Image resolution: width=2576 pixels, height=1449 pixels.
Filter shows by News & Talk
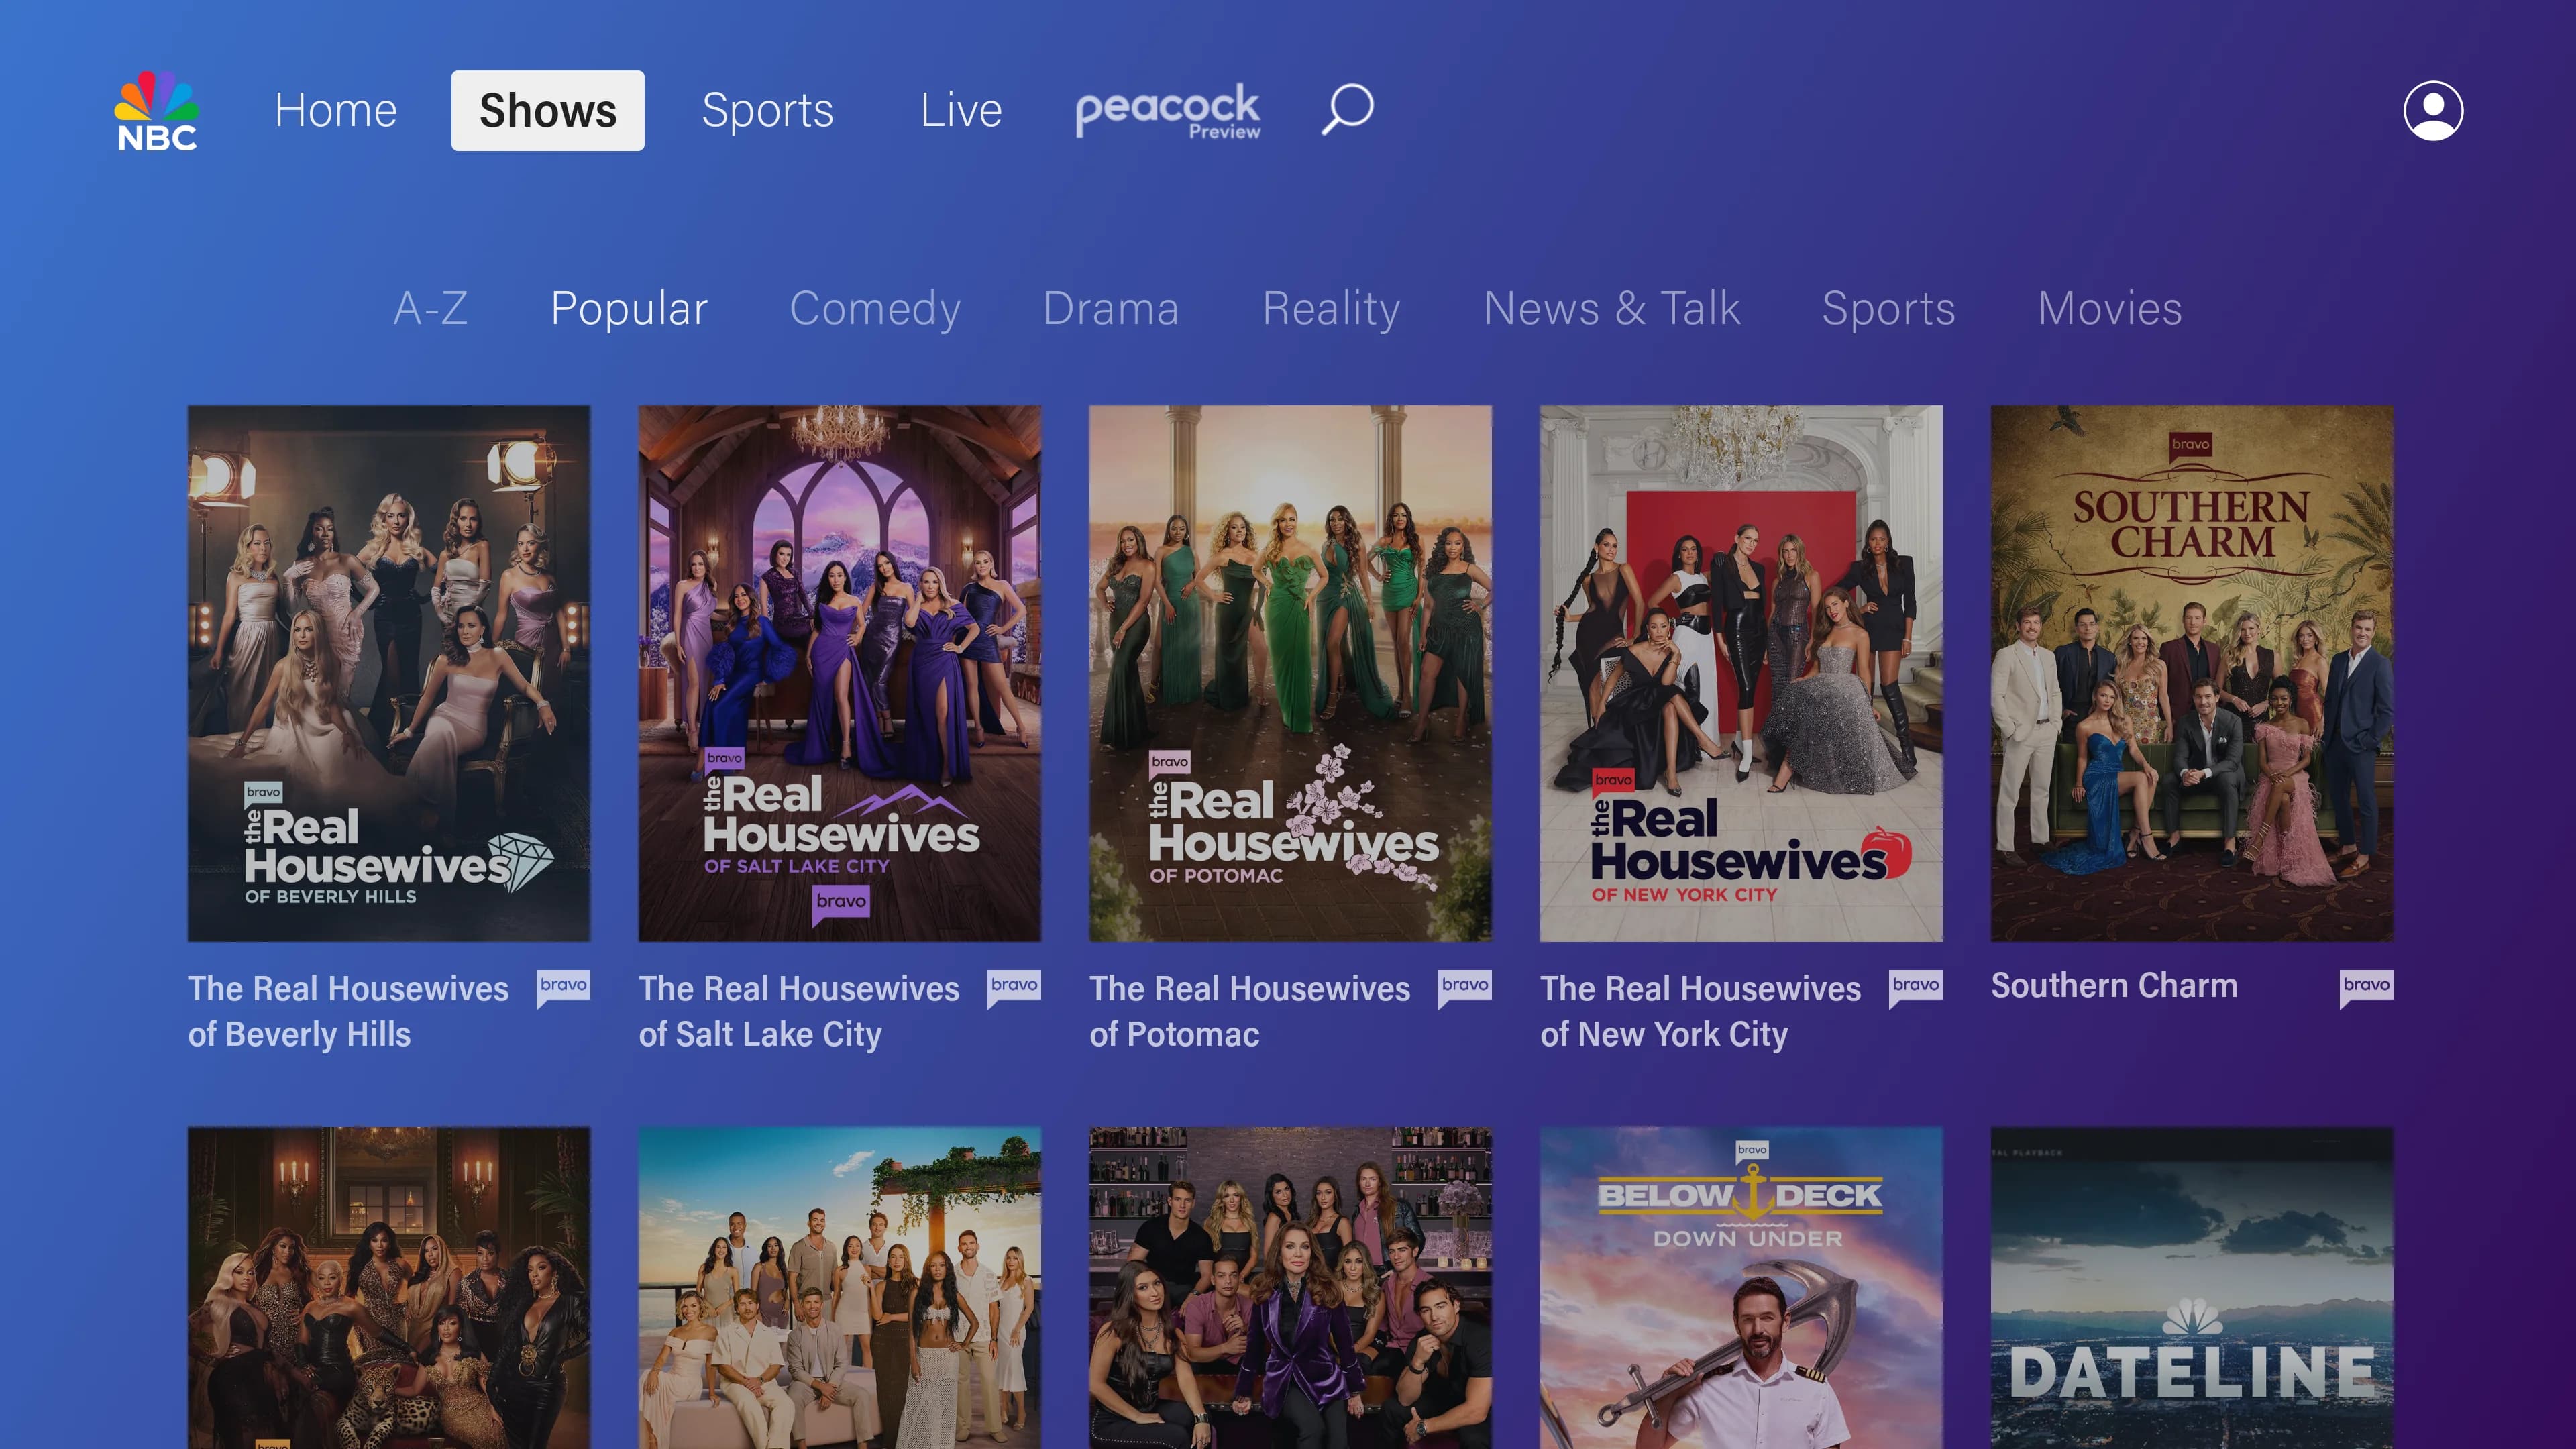[x=1612, y=308]
